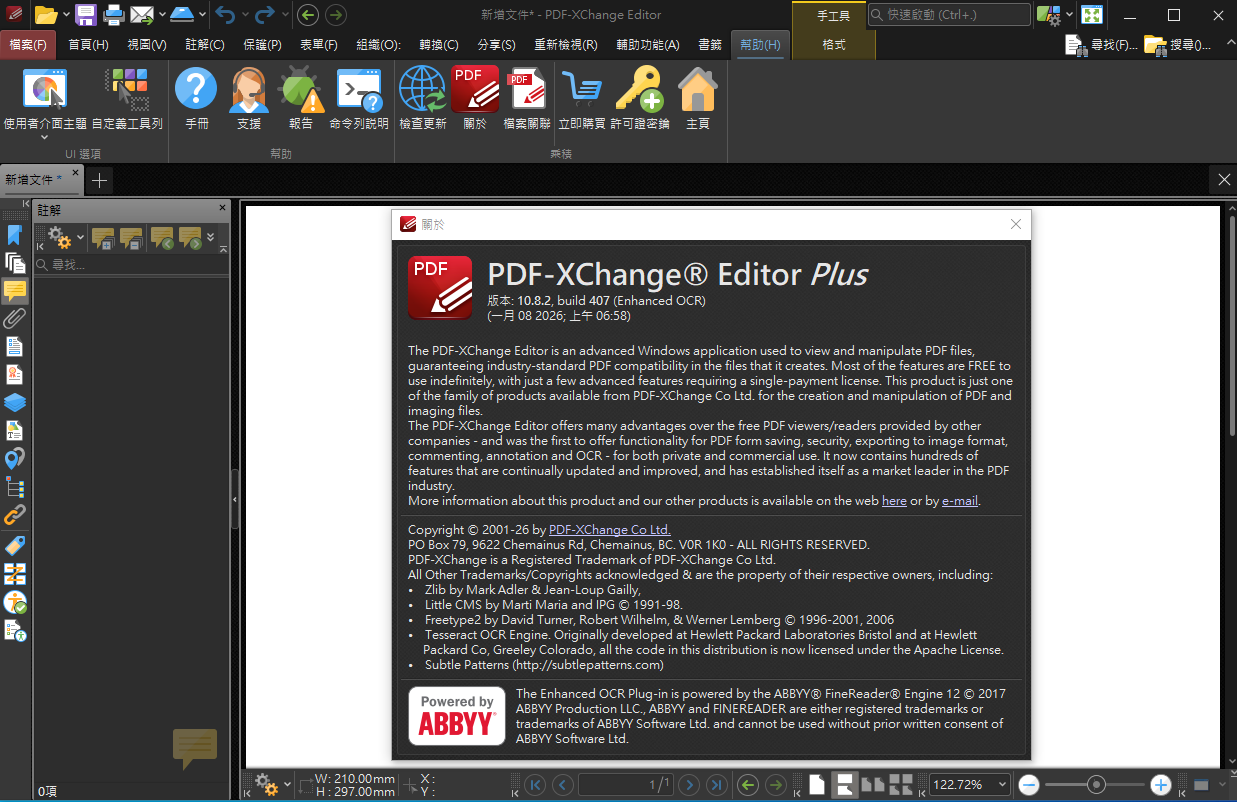Click the 'here' link in About dialog
This screenshot has height=802, width=1237.
coord(894,501)
